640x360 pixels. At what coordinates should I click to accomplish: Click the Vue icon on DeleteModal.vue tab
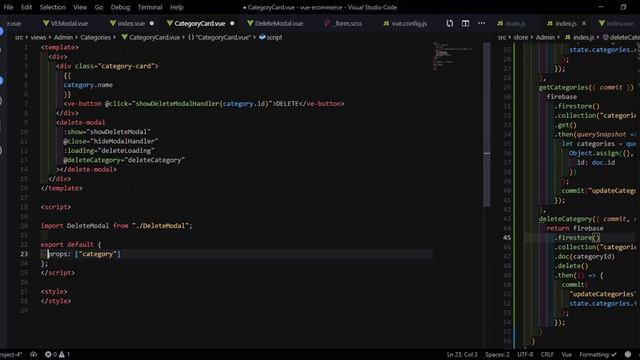click(x=250, y=23)
